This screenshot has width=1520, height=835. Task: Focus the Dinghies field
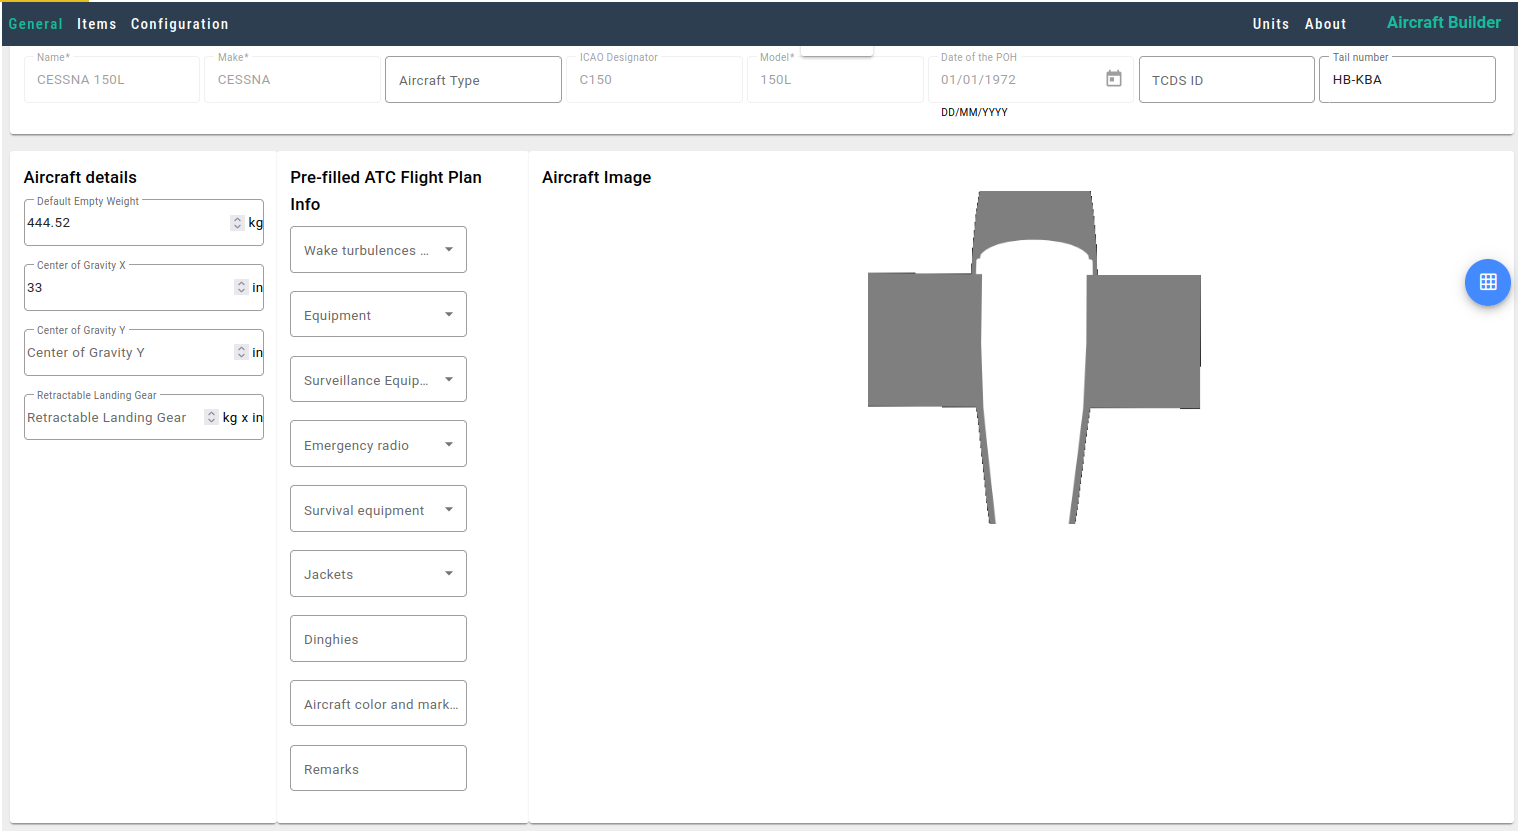pyautogui.click(x=378, y=639)
